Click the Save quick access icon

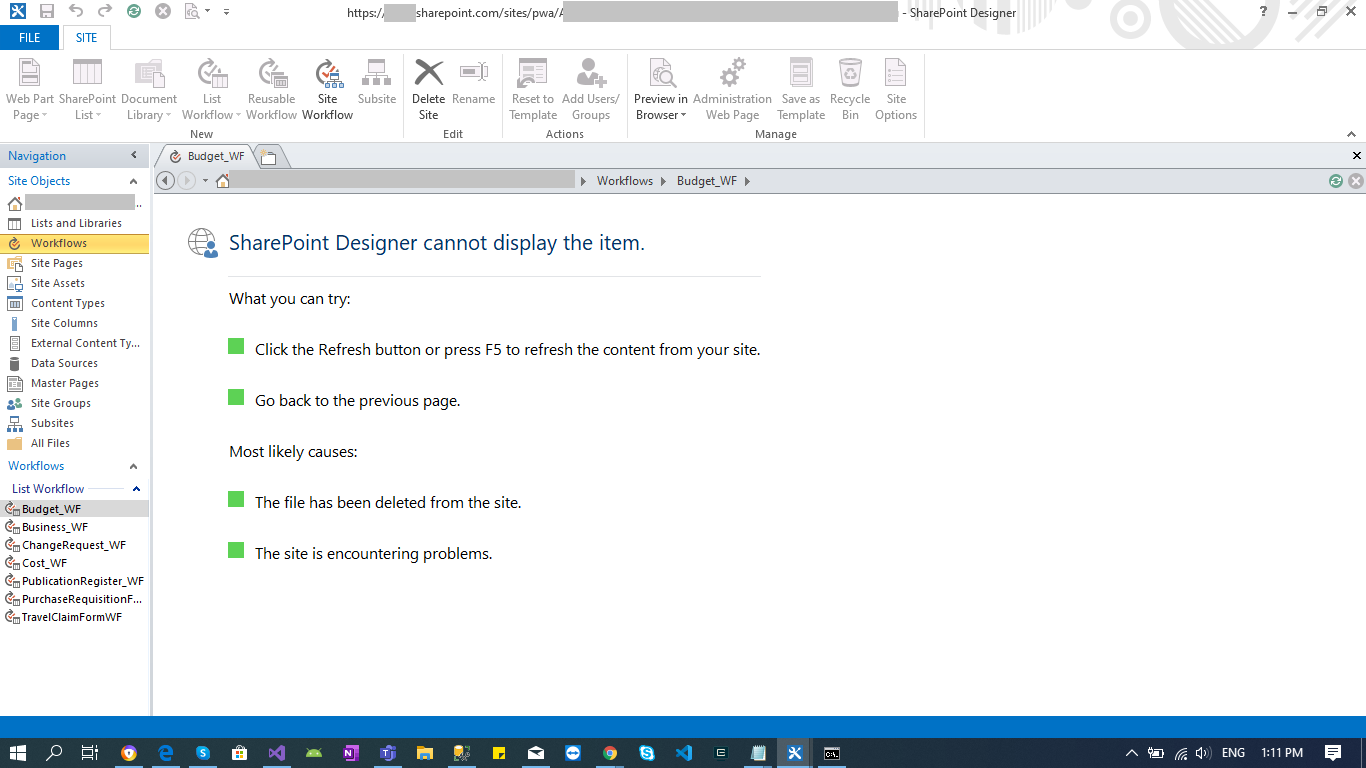tap(47, 12)
